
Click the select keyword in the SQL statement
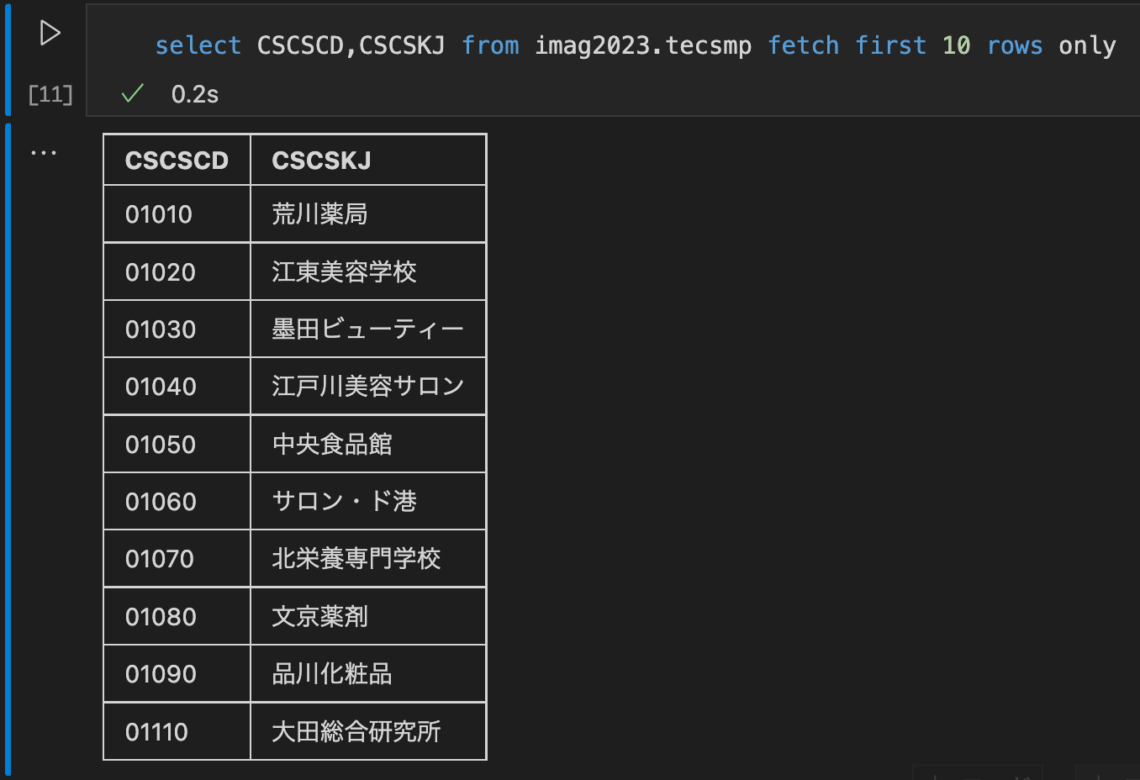coord(198,45)
